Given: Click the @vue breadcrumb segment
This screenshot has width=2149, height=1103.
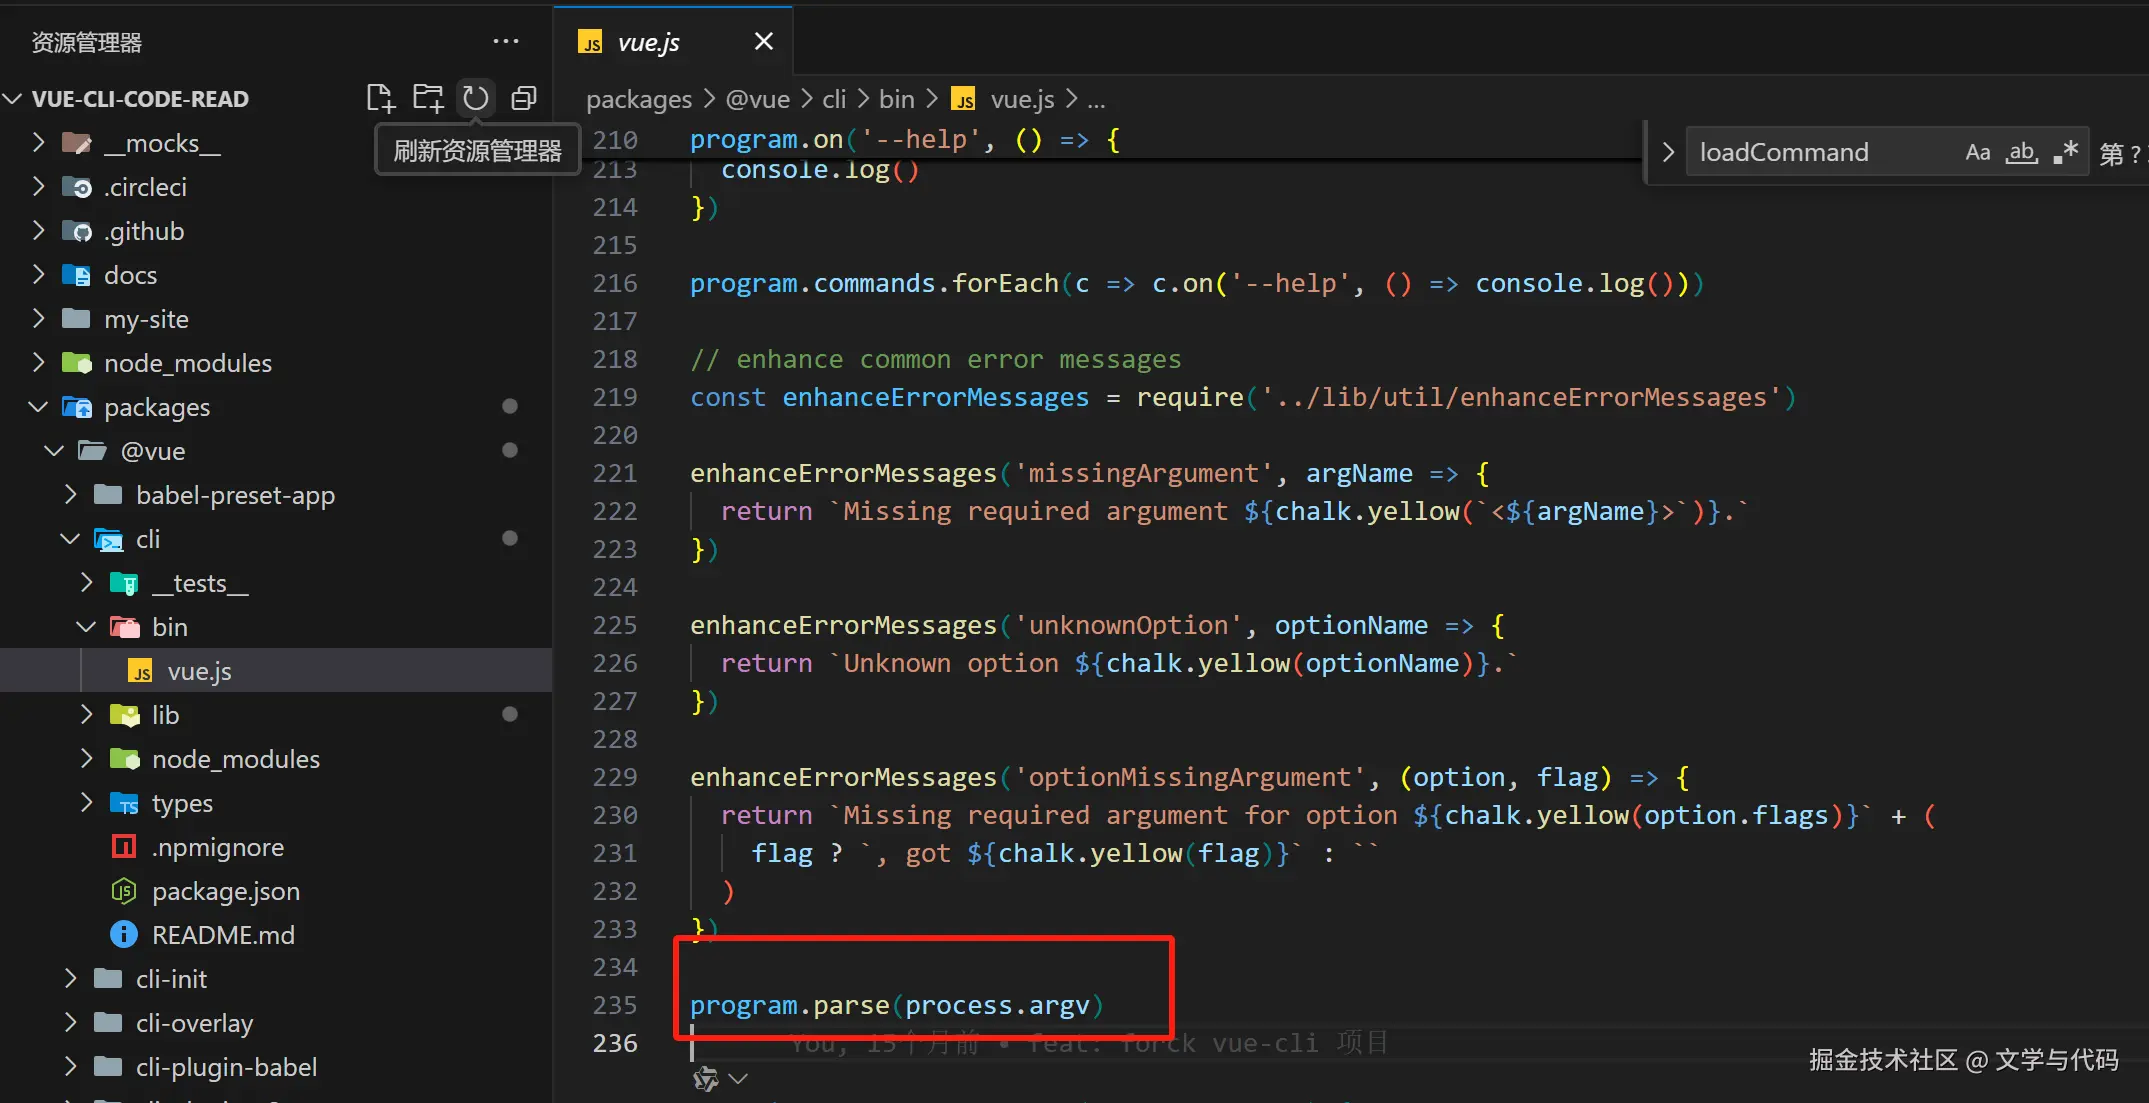Looking at the screenshot, I should click(757, 99).
